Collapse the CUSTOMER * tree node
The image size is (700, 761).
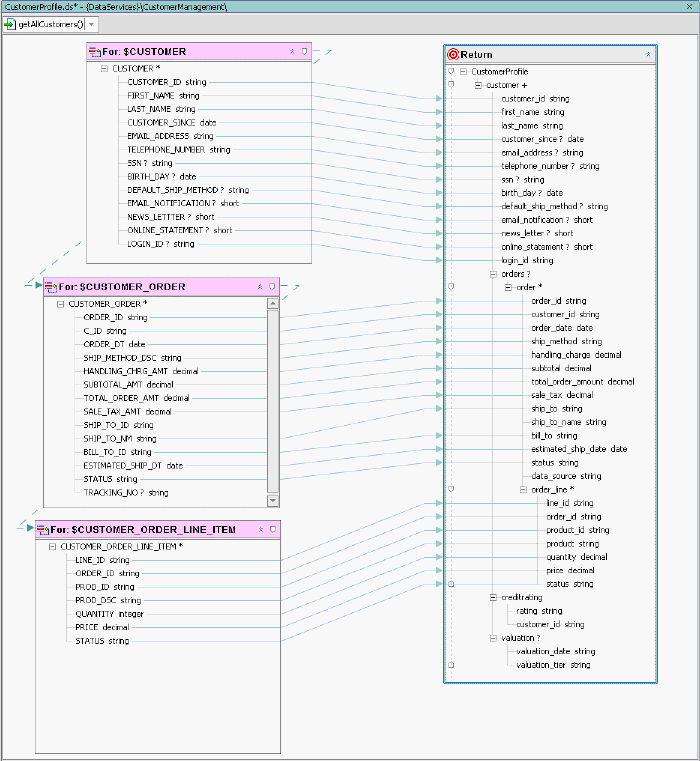click(x=104, y=69)
